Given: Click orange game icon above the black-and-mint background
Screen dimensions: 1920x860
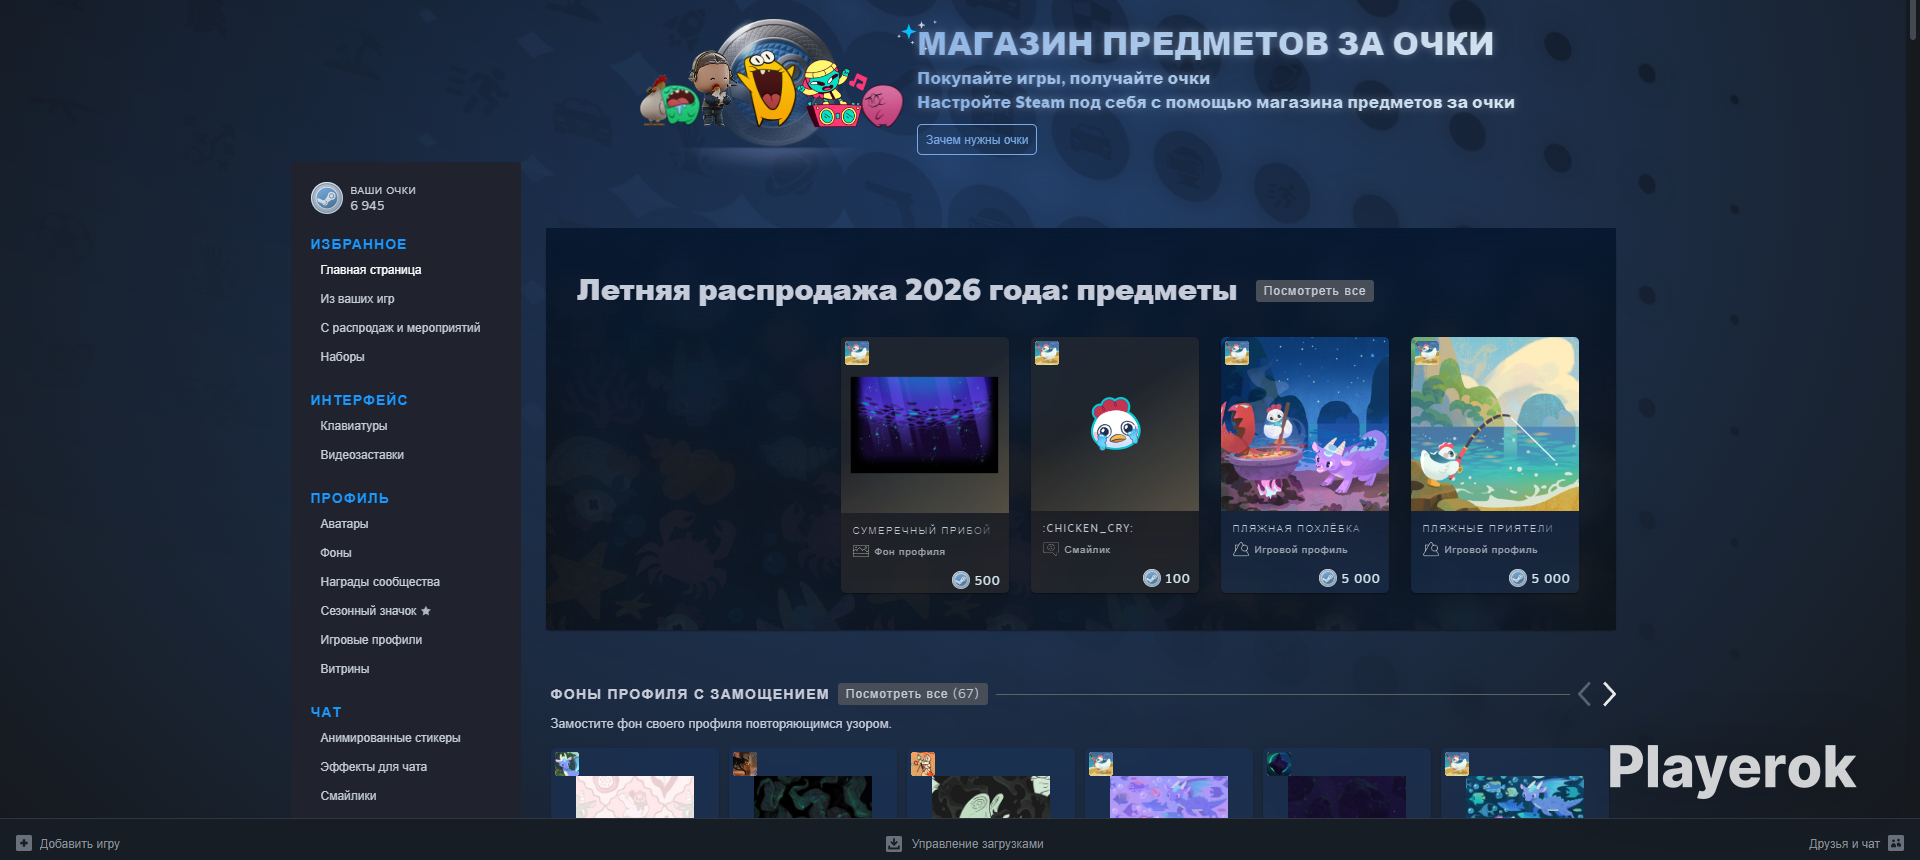Looking at the screenshot, I should [923, 764].
